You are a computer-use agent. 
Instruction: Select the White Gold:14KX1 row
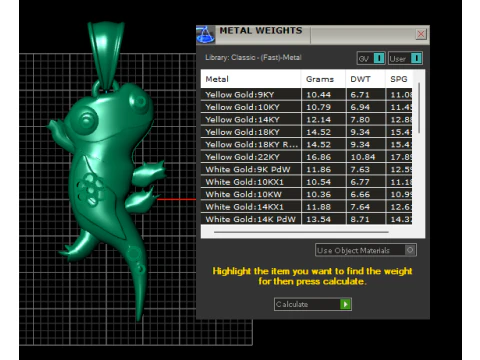pyautogui.click(x=306, y=207)
